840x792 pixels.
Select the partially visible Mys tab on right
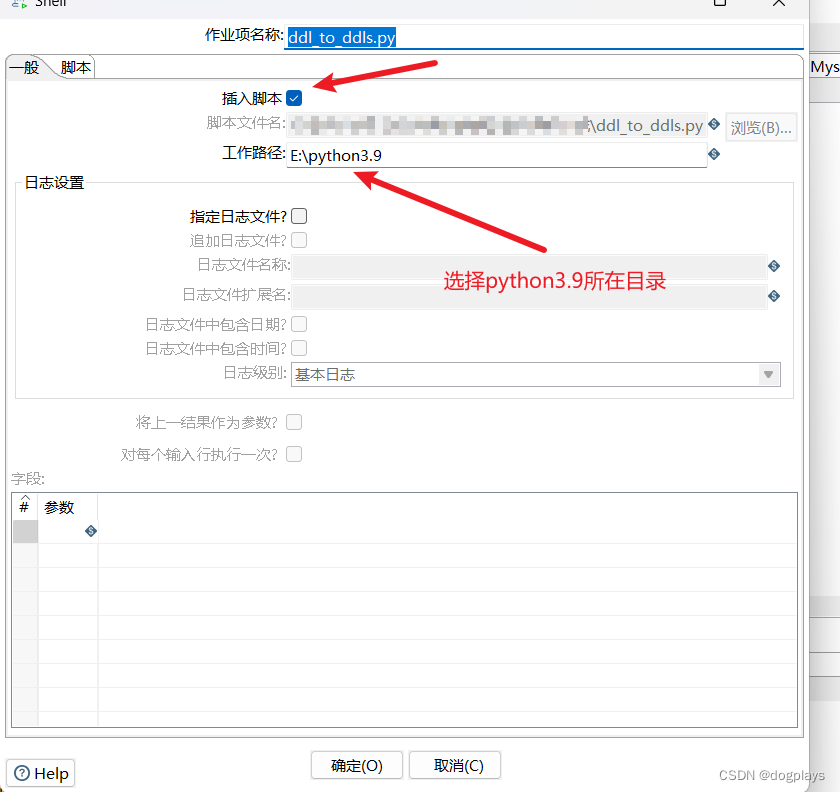click(824, 67)
